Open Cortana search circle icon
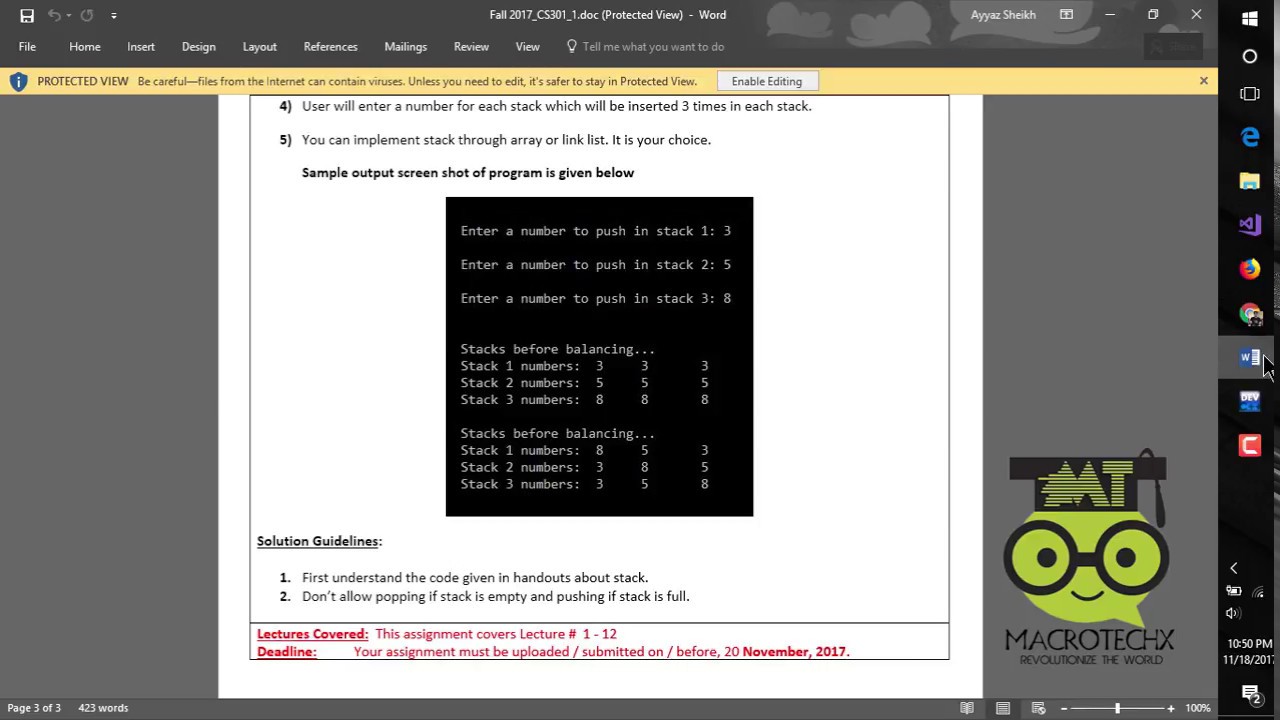 (x=1250, y=57)
